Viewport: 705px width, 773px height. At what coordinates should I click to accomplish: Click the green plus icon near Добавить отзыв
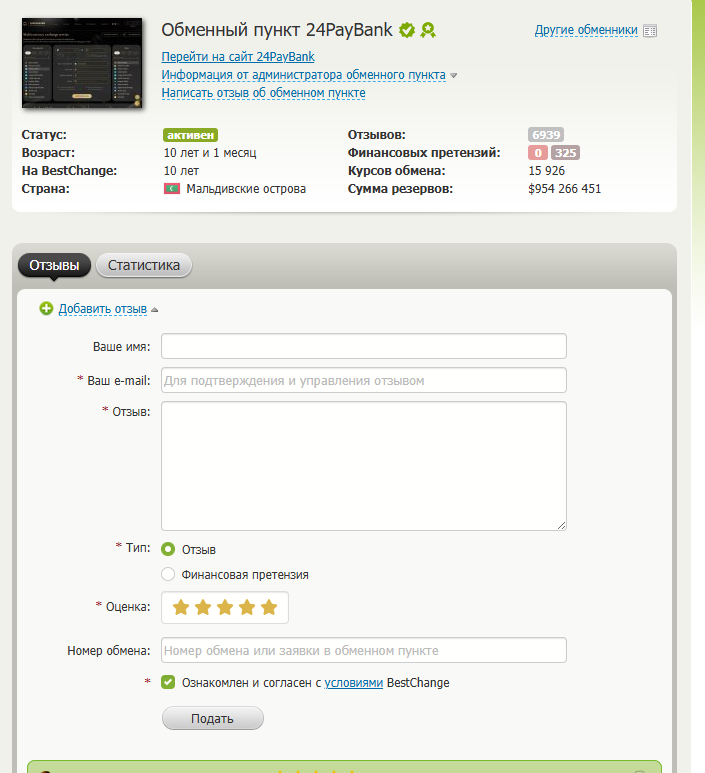pos(46,309)
